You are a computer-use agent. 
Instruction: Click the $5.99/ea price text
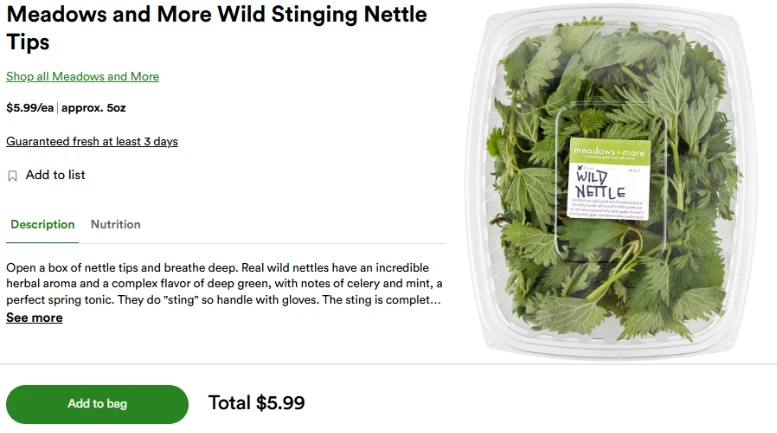click(30, 107)
